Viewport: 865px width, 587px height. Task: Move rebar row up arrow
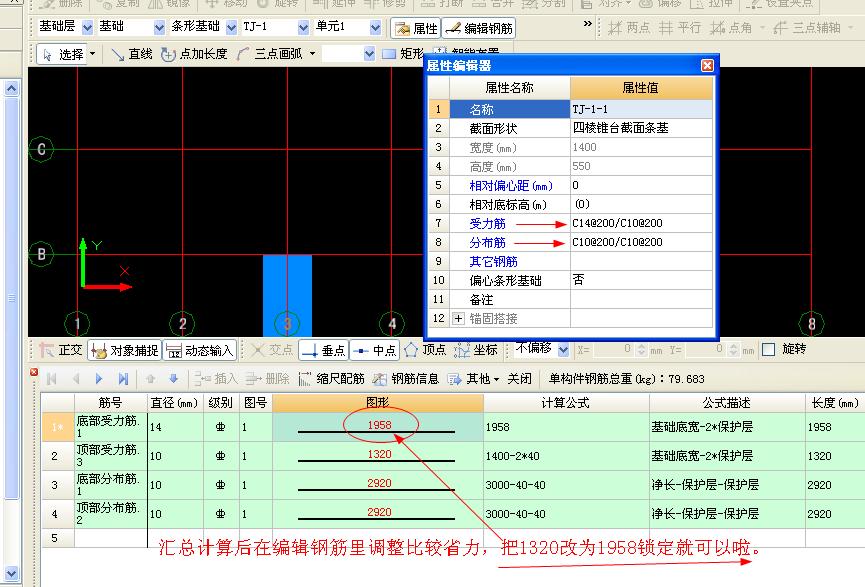(151, 378)
